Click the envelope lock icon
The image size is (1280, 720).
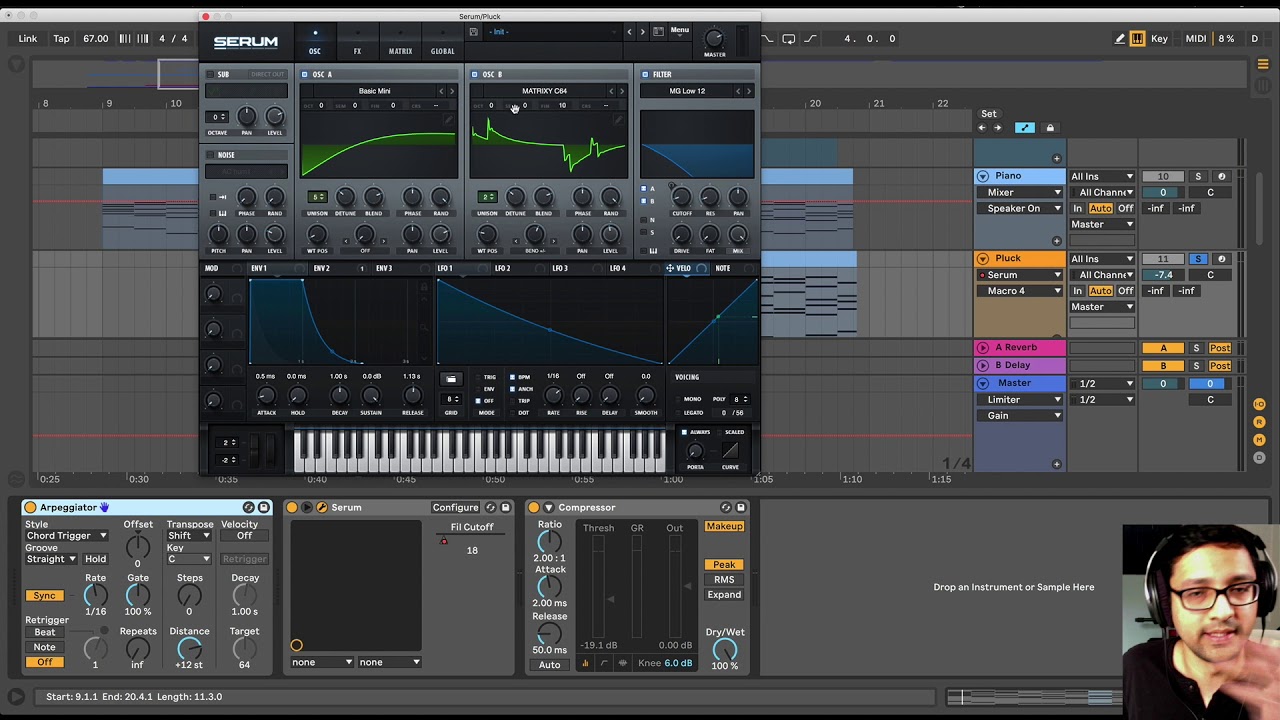[x=424, y=288]
